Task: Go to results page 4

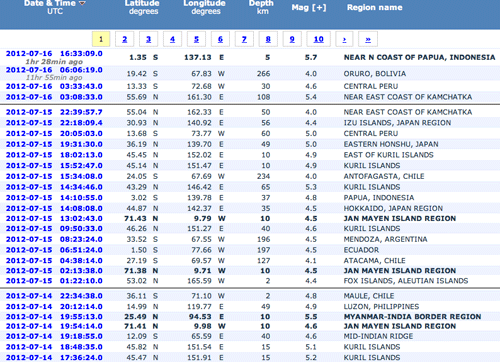Action: 172,39
